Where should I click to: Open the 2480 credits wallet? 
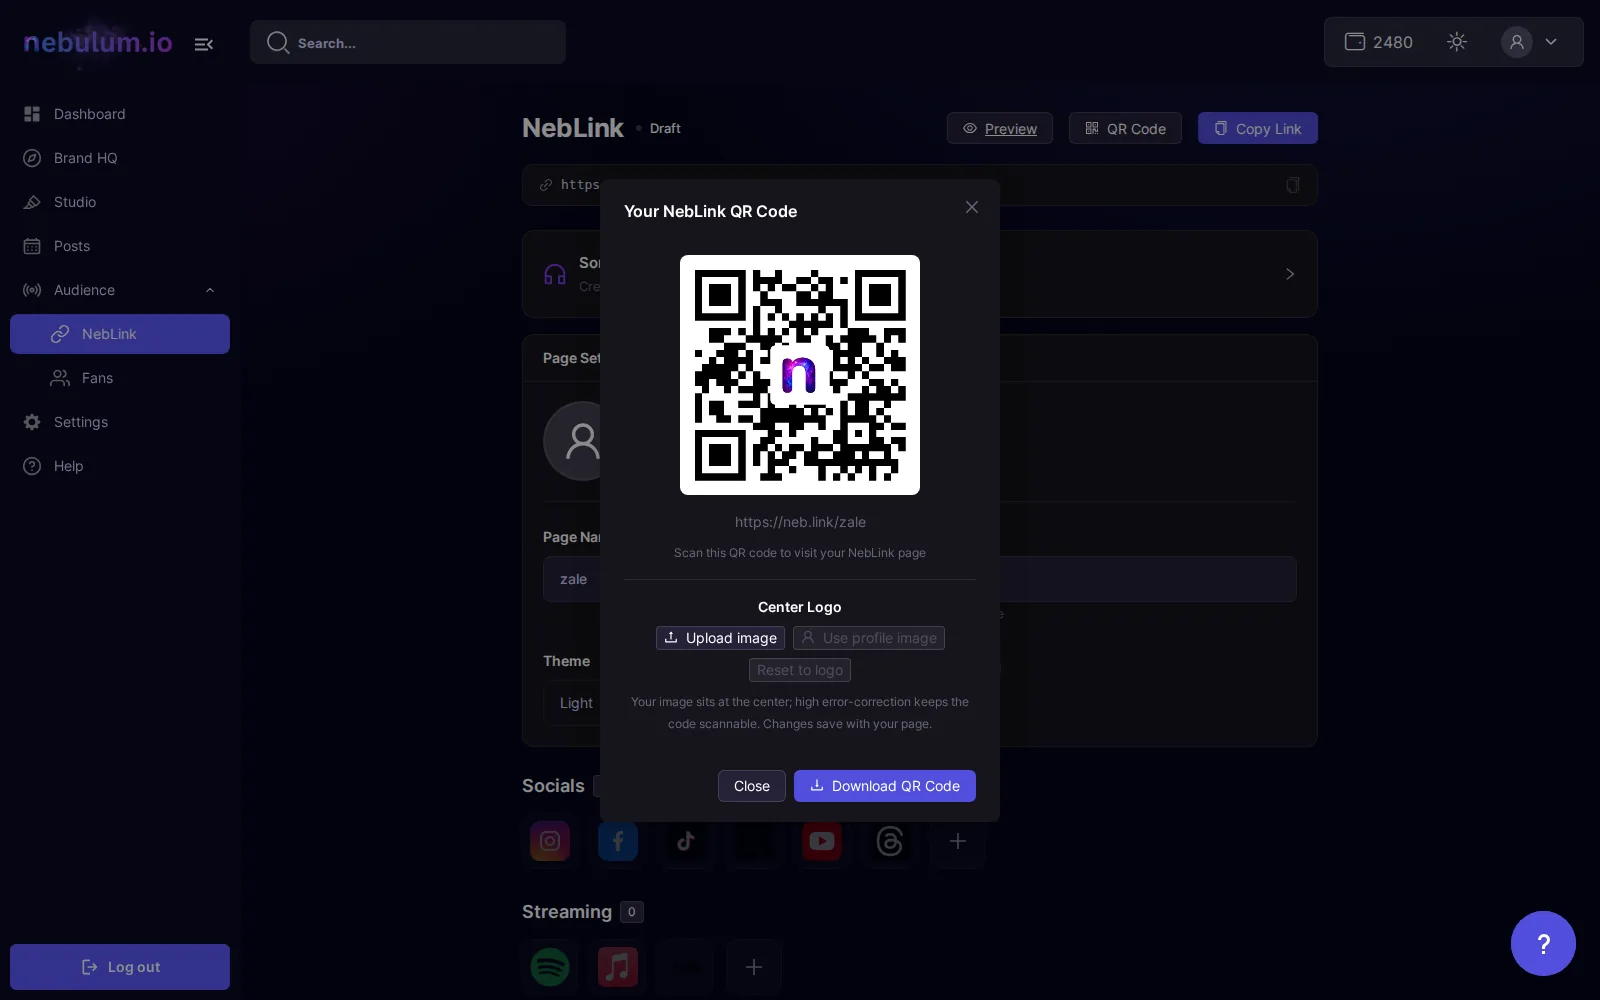pyautogui.click(x=1378, y=42)
